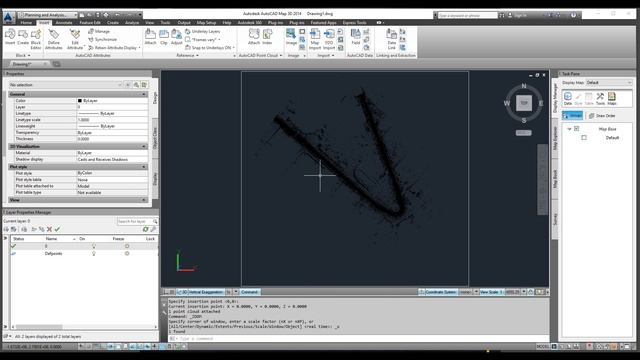Click the Insert block icon
Screen dimensions: 640x360
coord(10,36)
